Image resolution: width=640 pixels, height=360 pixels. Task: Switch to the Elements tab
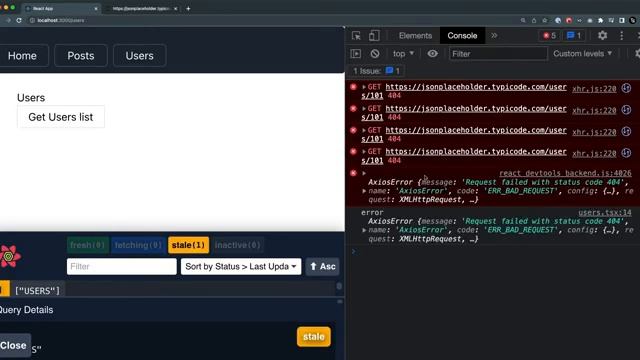click(x=415, y=36)
